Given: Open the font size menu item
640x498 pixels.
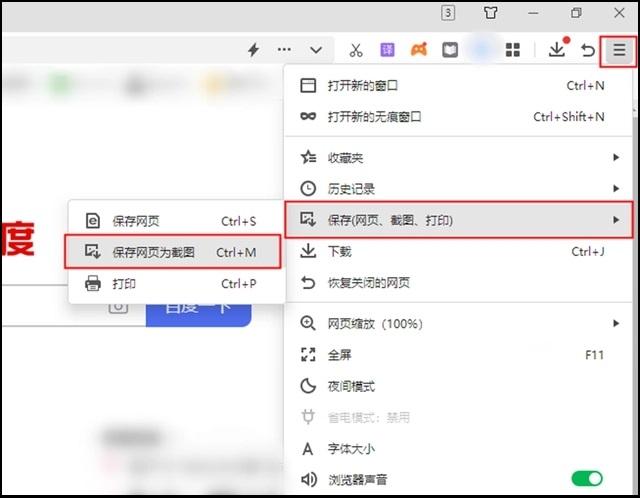Looking at the screenshot, I should (458, 449).
